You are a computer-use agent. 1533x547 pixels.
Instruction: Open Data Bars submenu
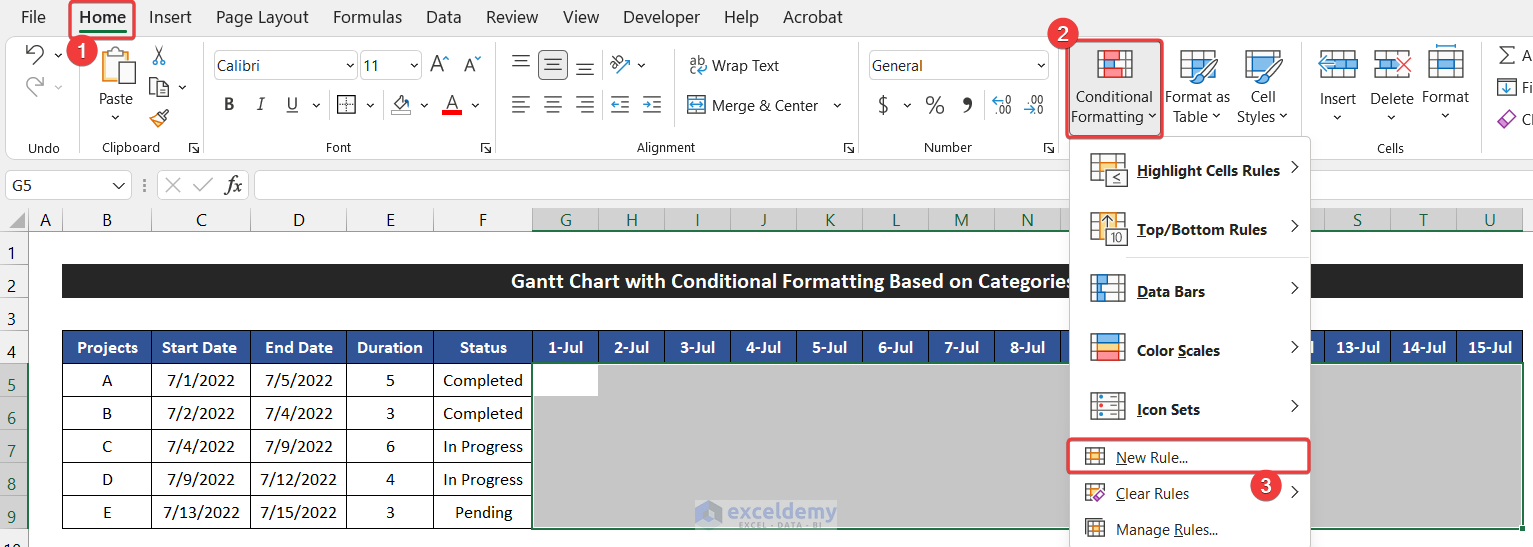pos(1190,290)
